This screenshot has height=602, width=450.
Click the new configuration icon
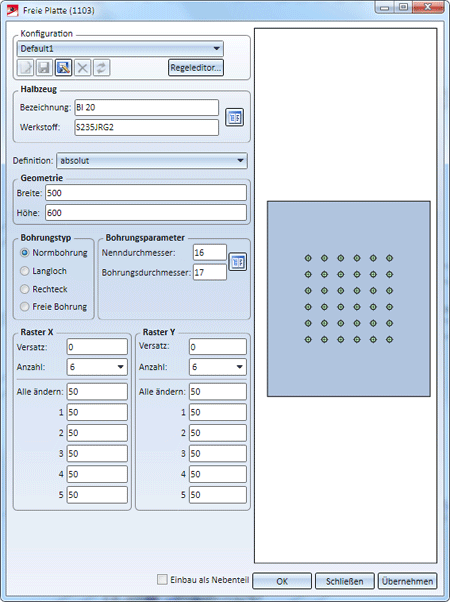pos(26,68)
